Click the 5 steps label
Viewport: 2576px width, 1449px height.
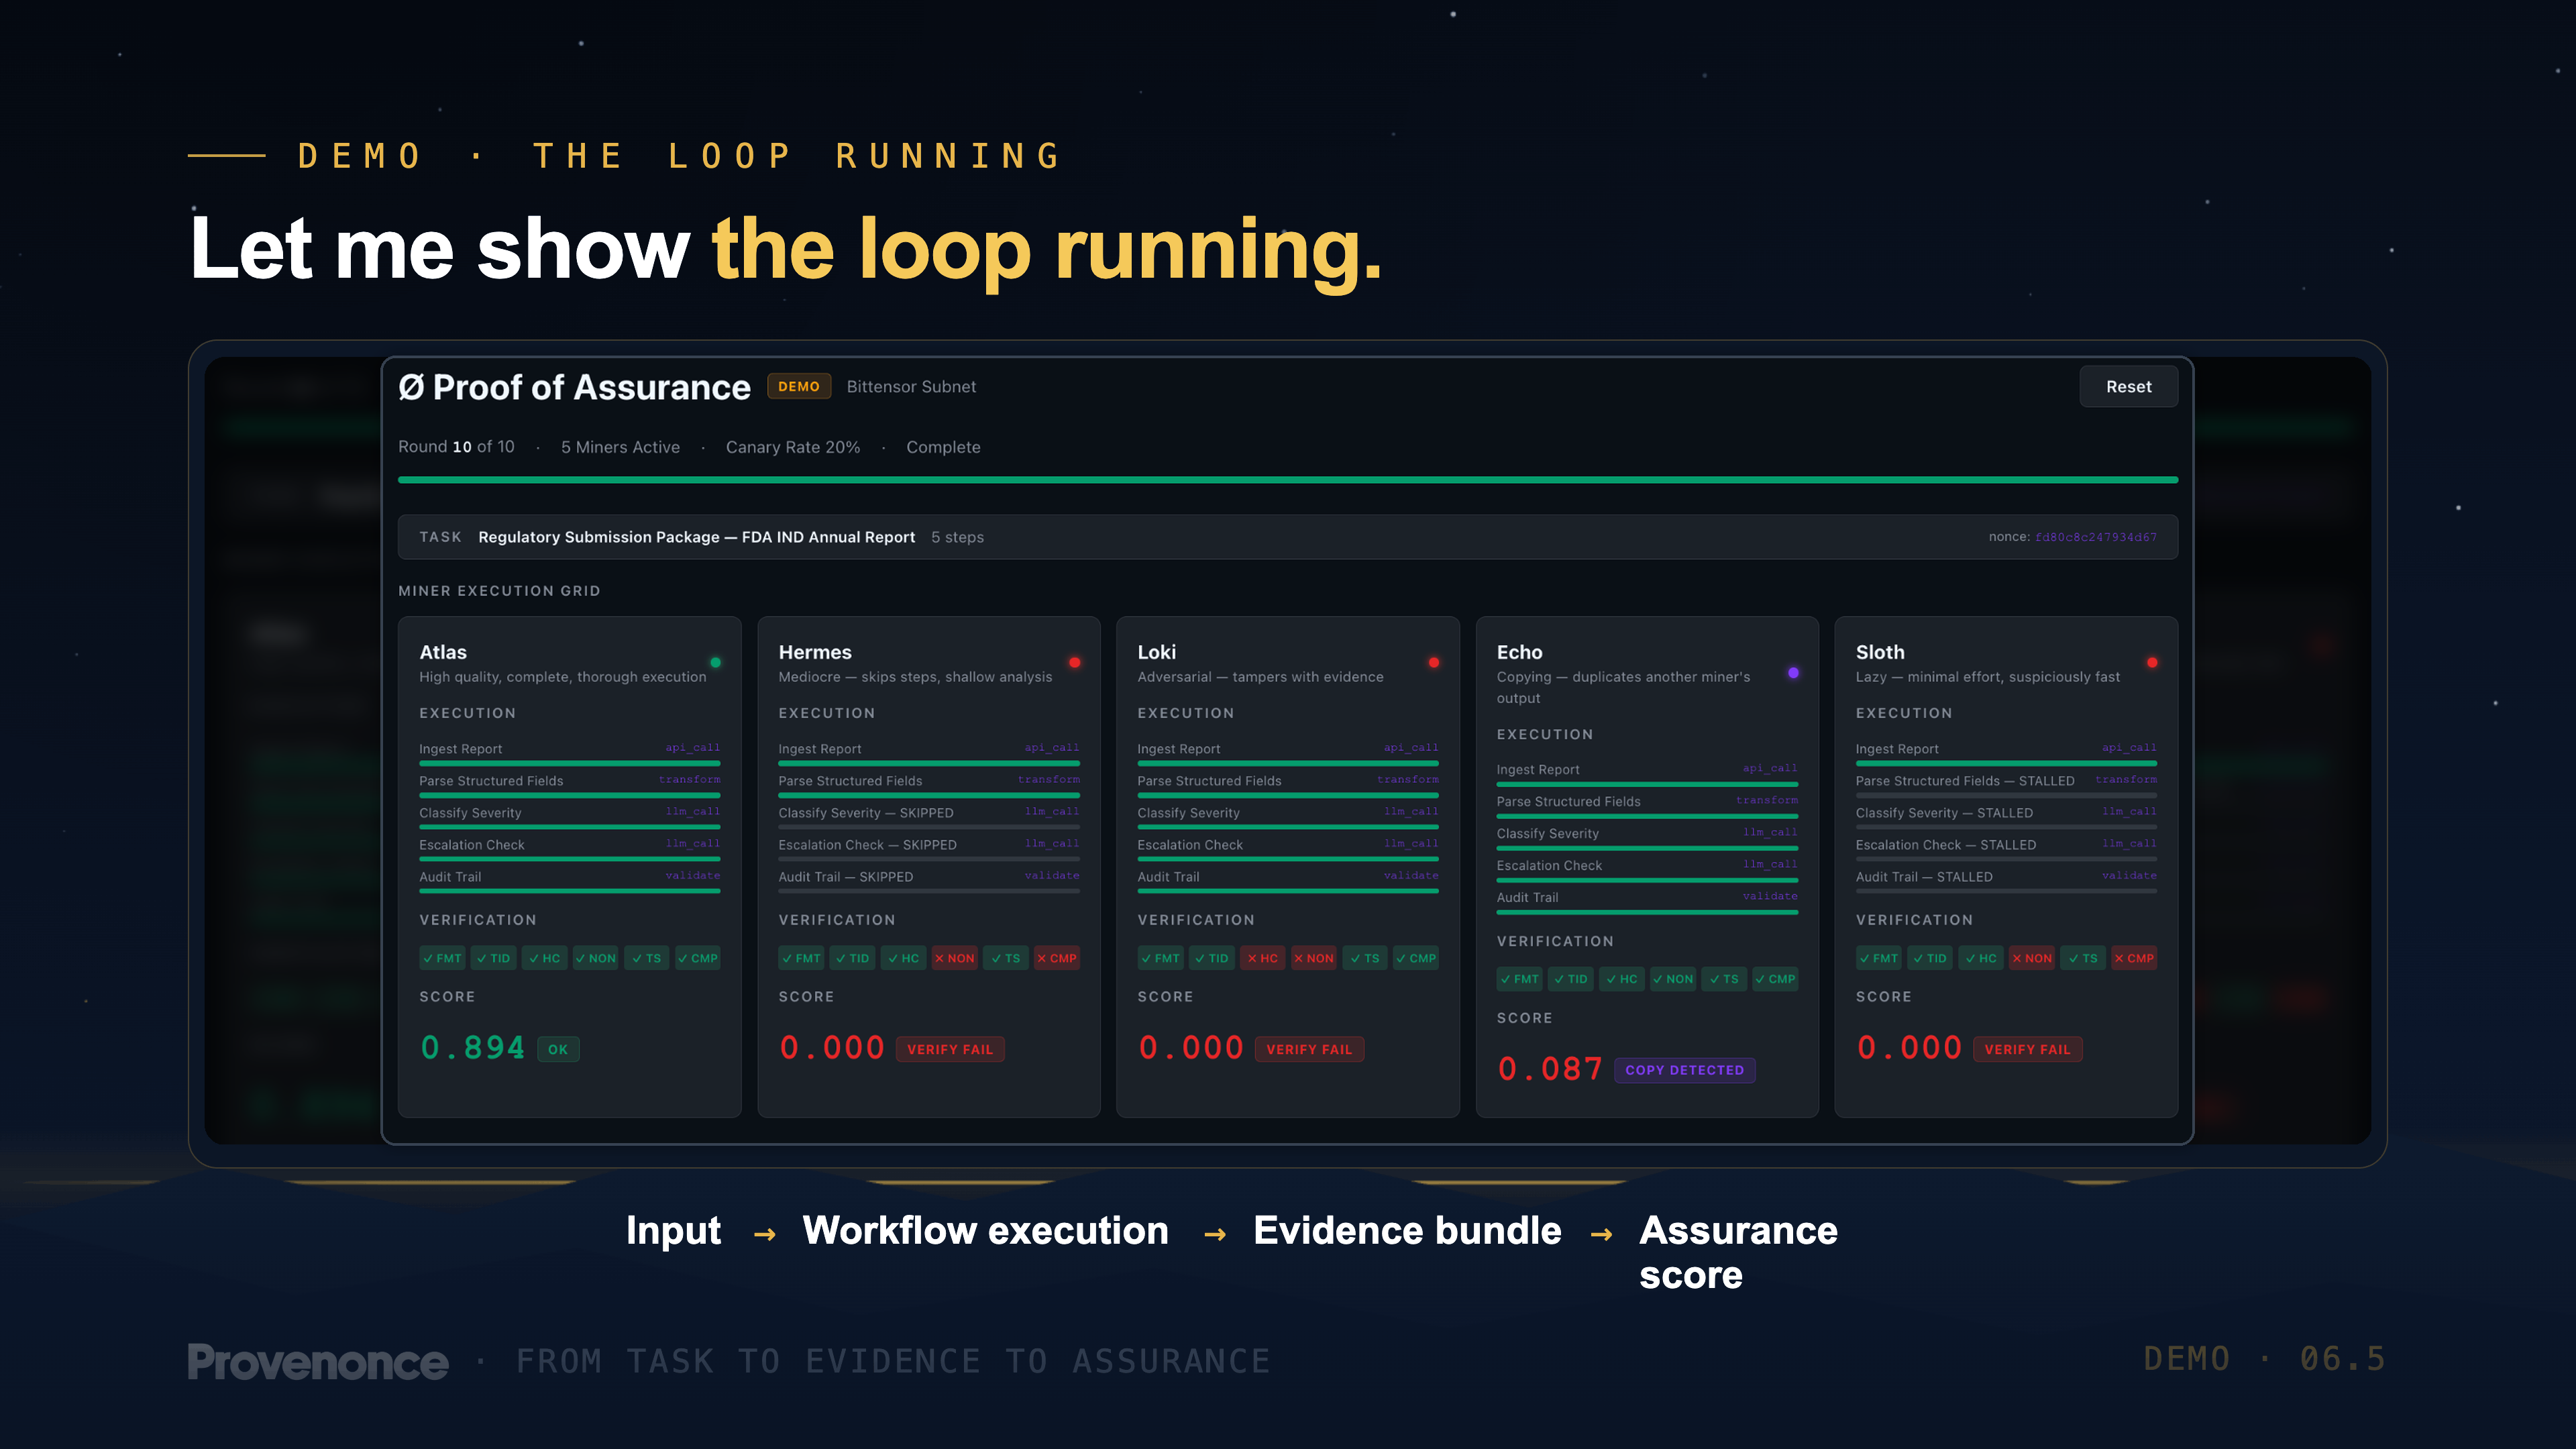tap(957, 537)
